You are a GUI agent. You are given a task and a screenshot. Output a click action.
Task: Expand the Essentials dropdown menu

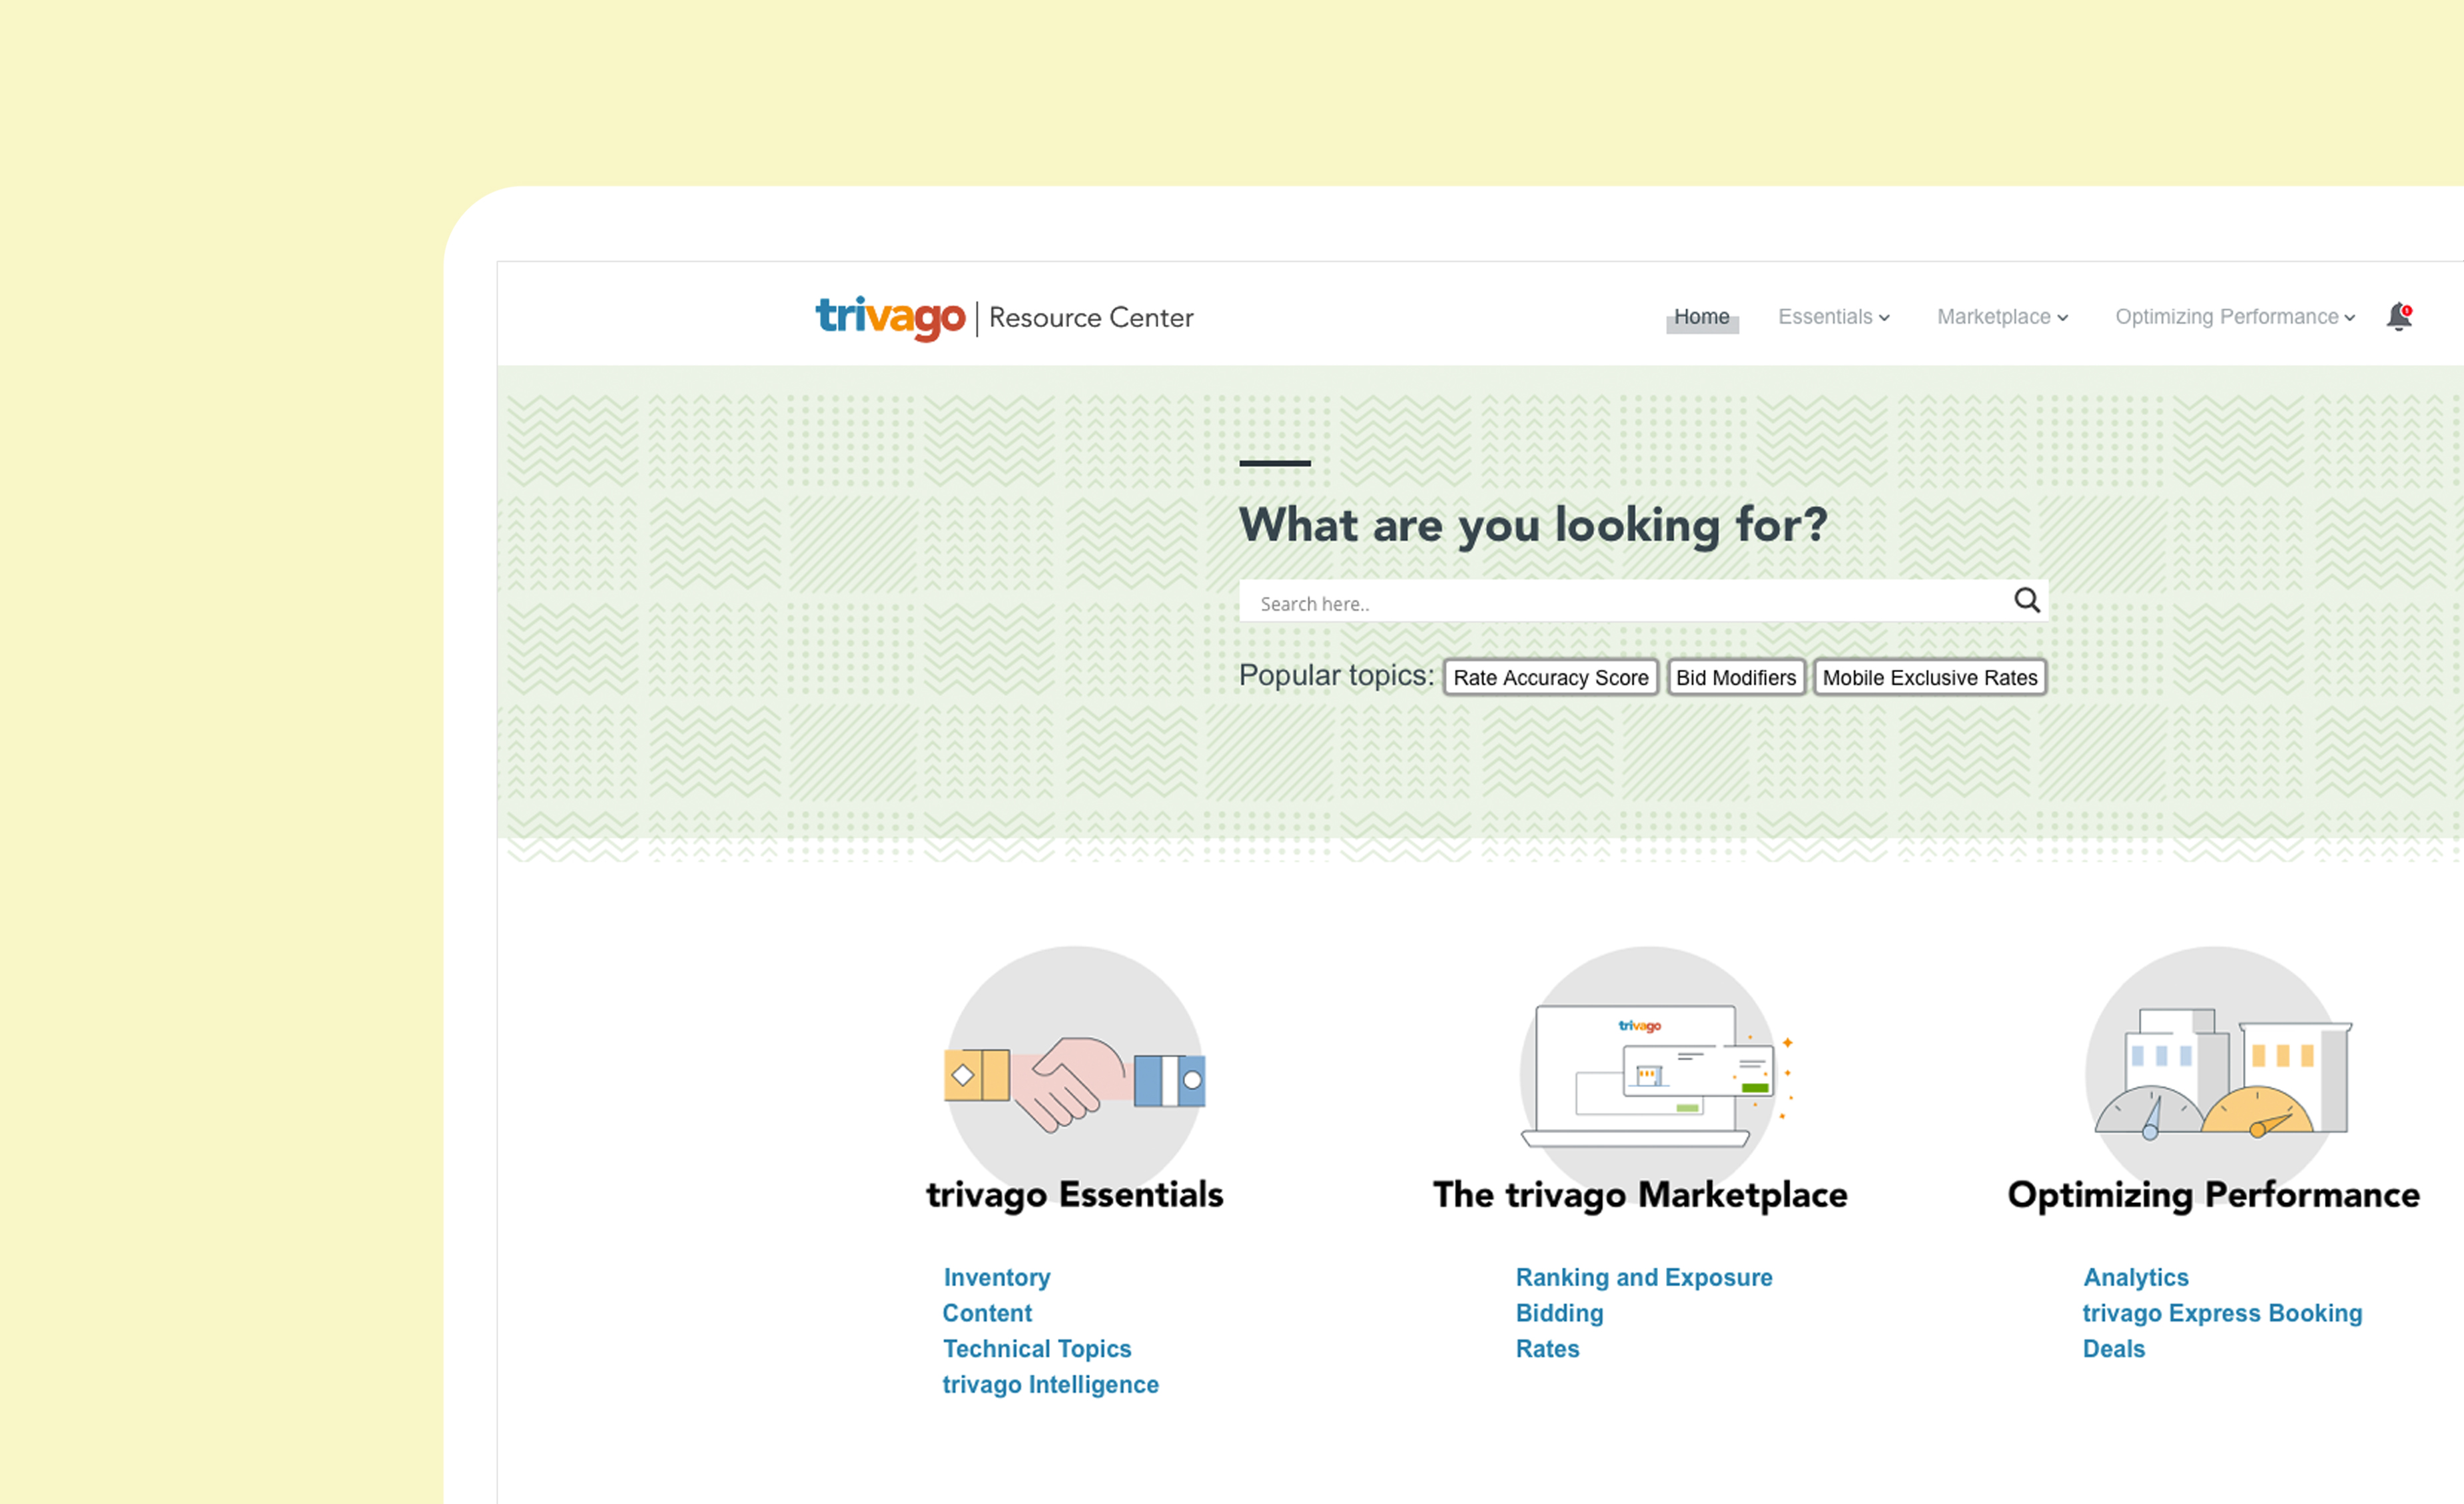(1834, 317)
